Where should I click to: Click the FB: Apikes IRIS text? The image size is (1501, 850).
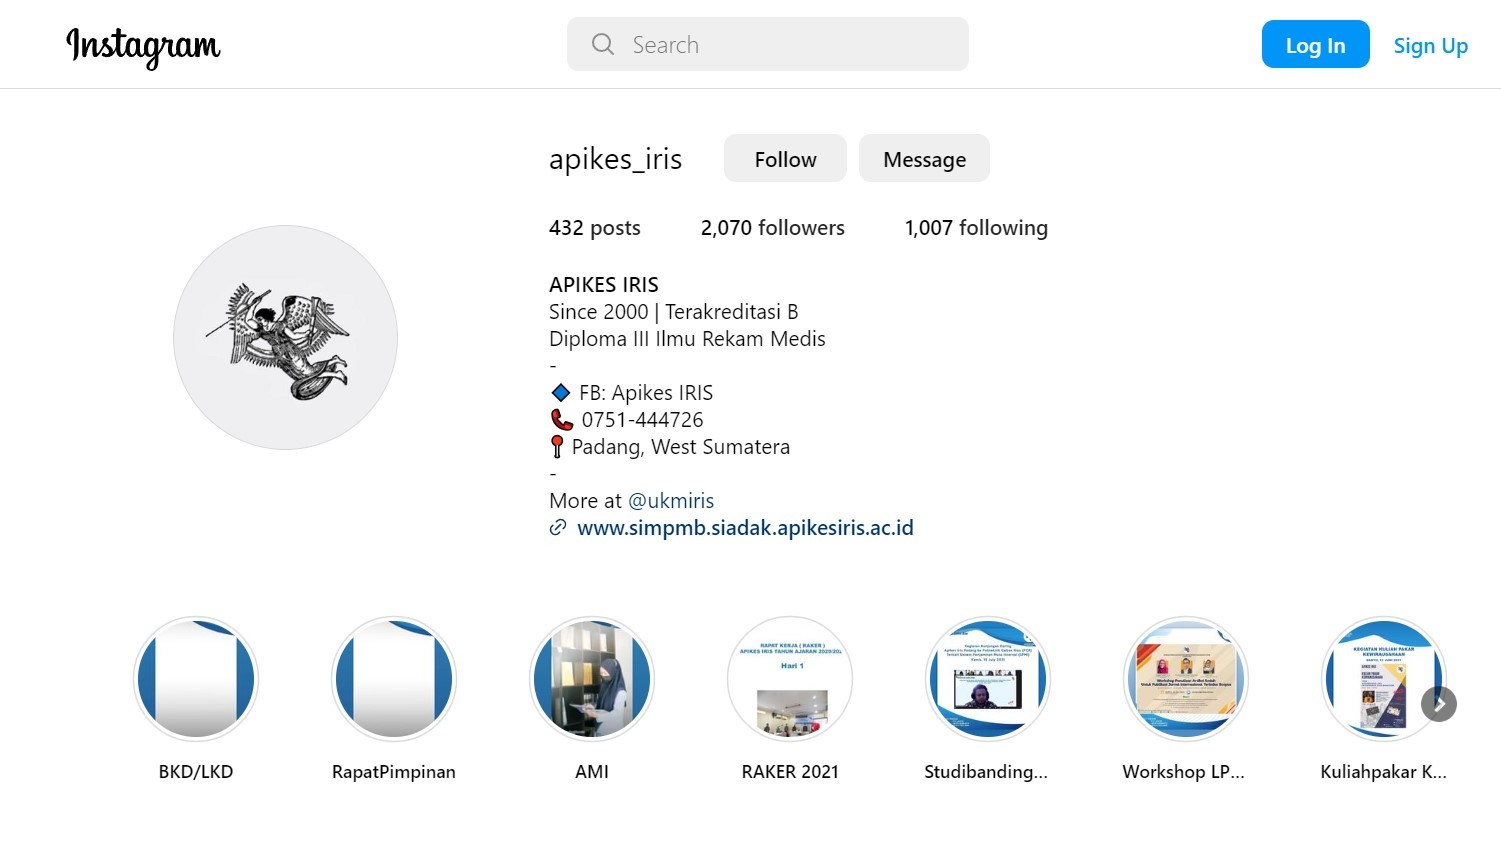(646, 393)
